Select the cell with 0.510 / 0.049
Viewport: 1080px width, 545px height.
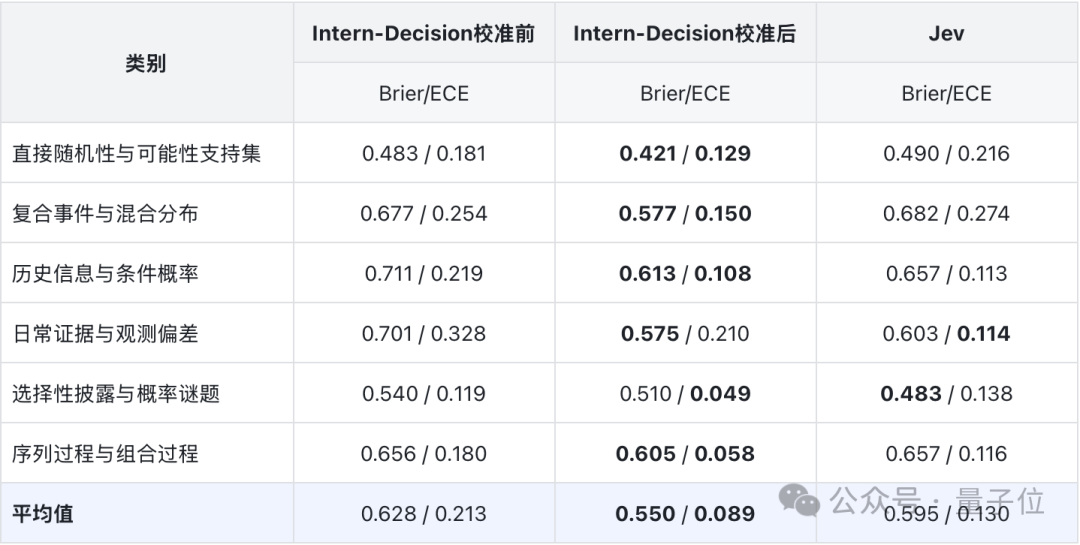685,393
